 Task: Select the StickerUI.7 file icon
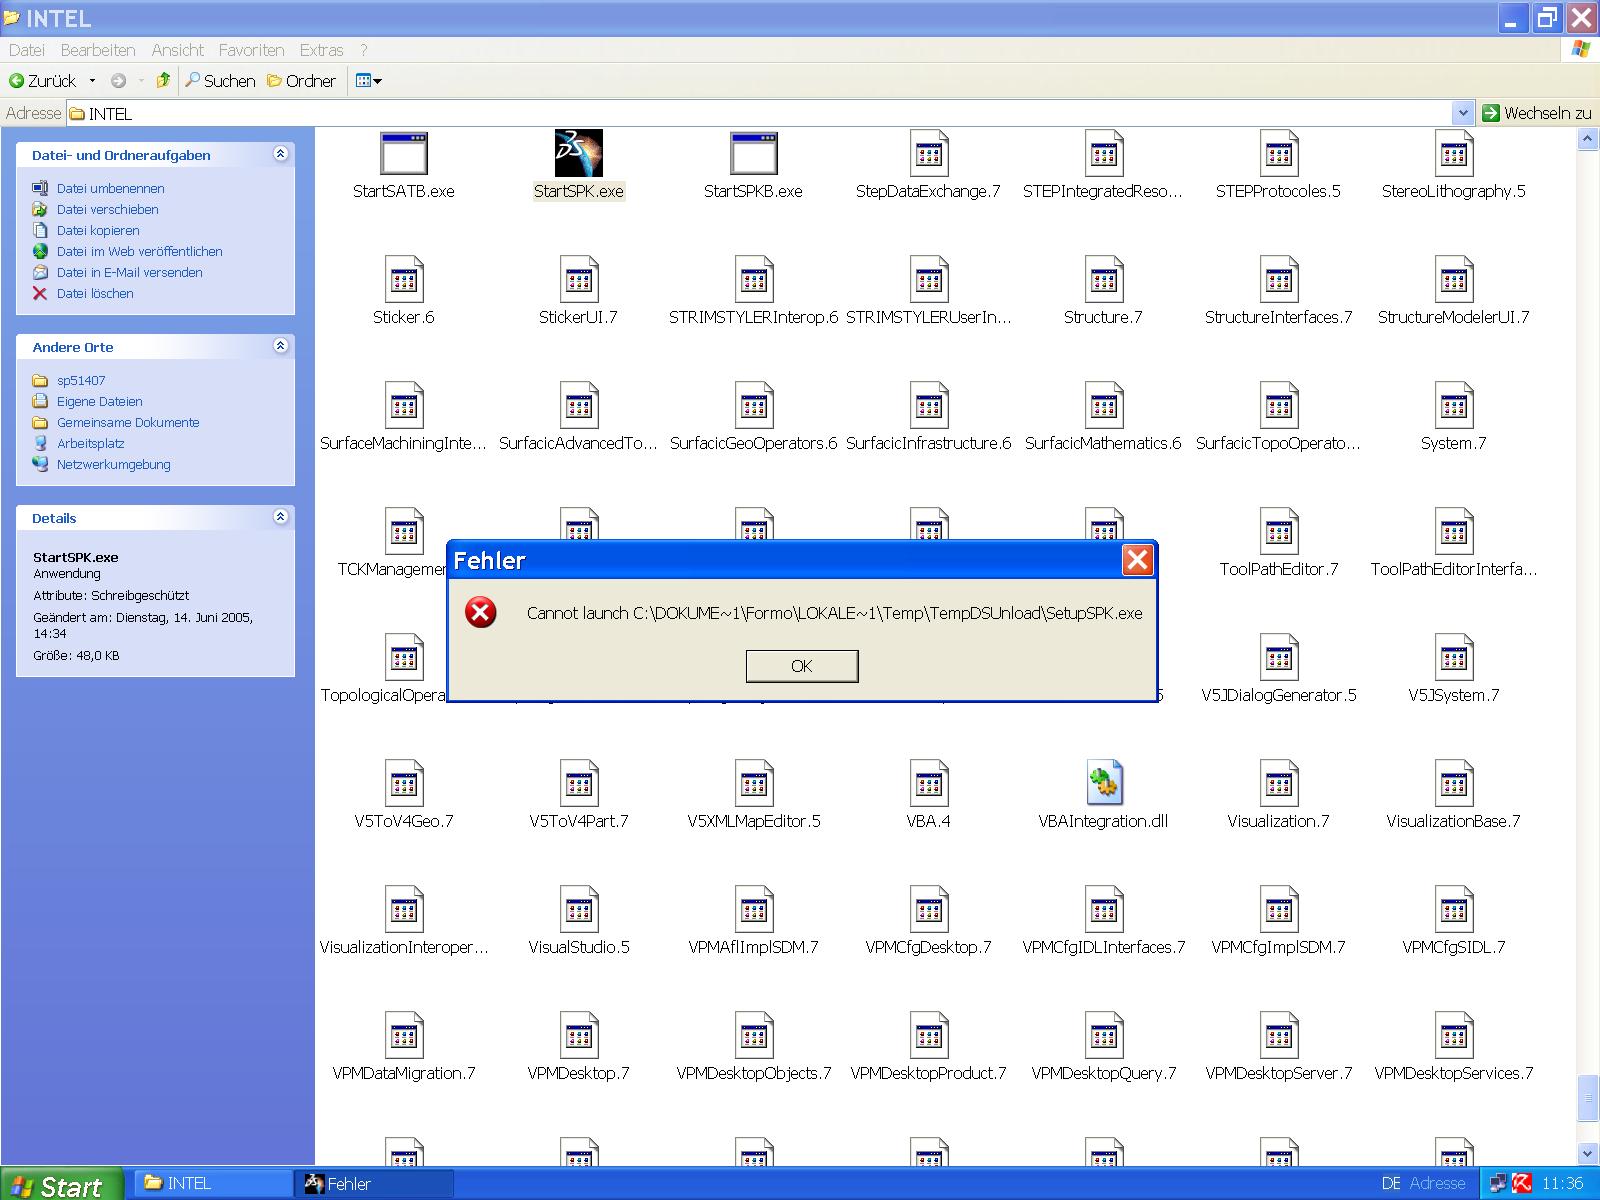tap(579, 280)
